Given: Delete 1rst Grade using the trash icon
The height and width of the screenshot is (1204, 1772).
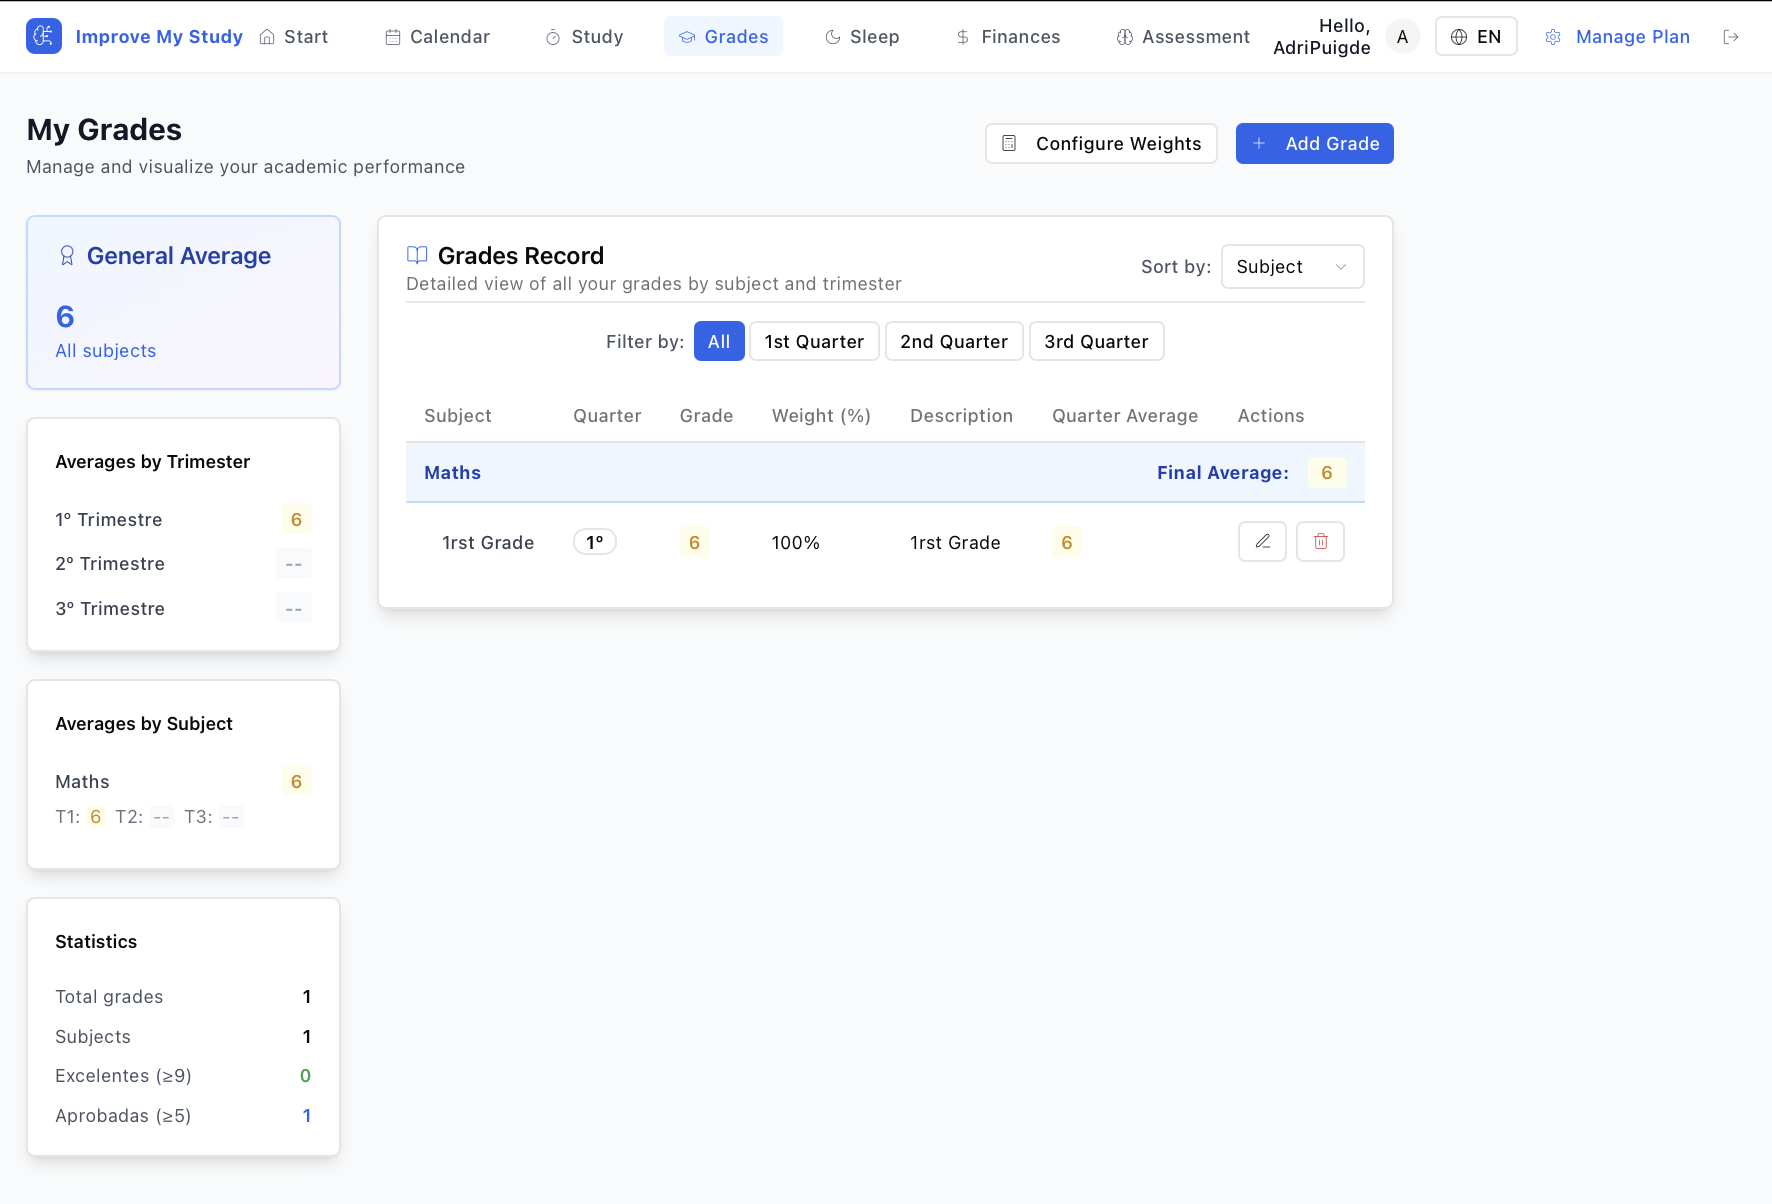Looking at the screenshot, I should (1320, 541).
